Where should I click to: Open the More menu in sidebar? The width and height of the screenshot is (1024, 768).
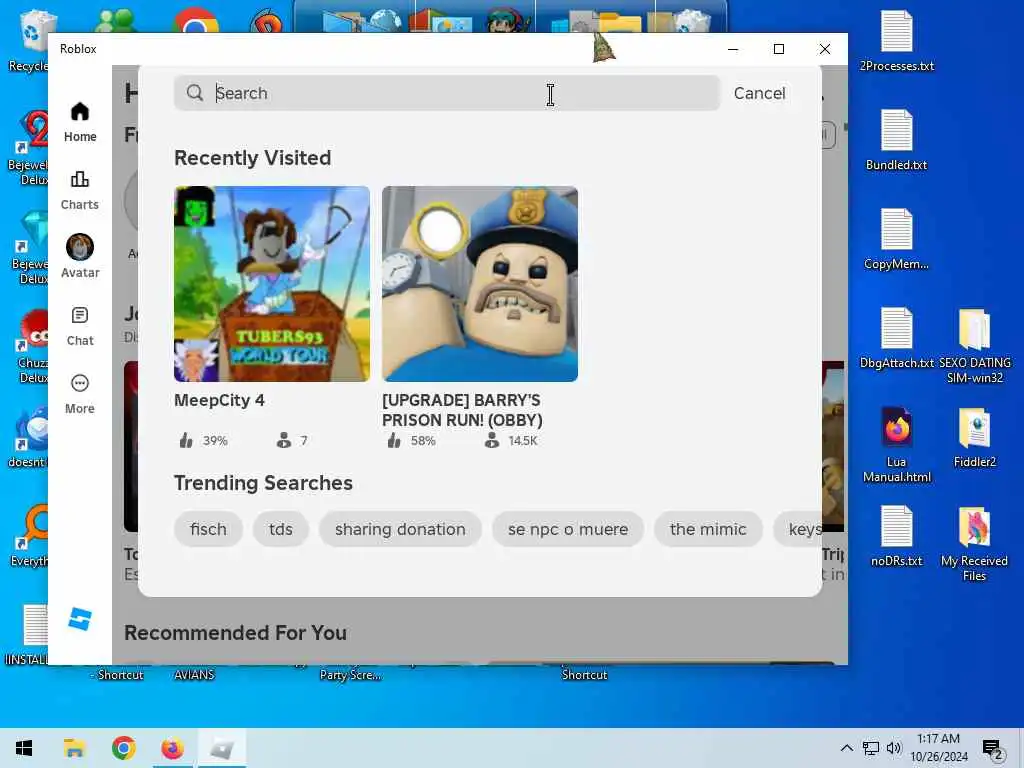[80, 394]
